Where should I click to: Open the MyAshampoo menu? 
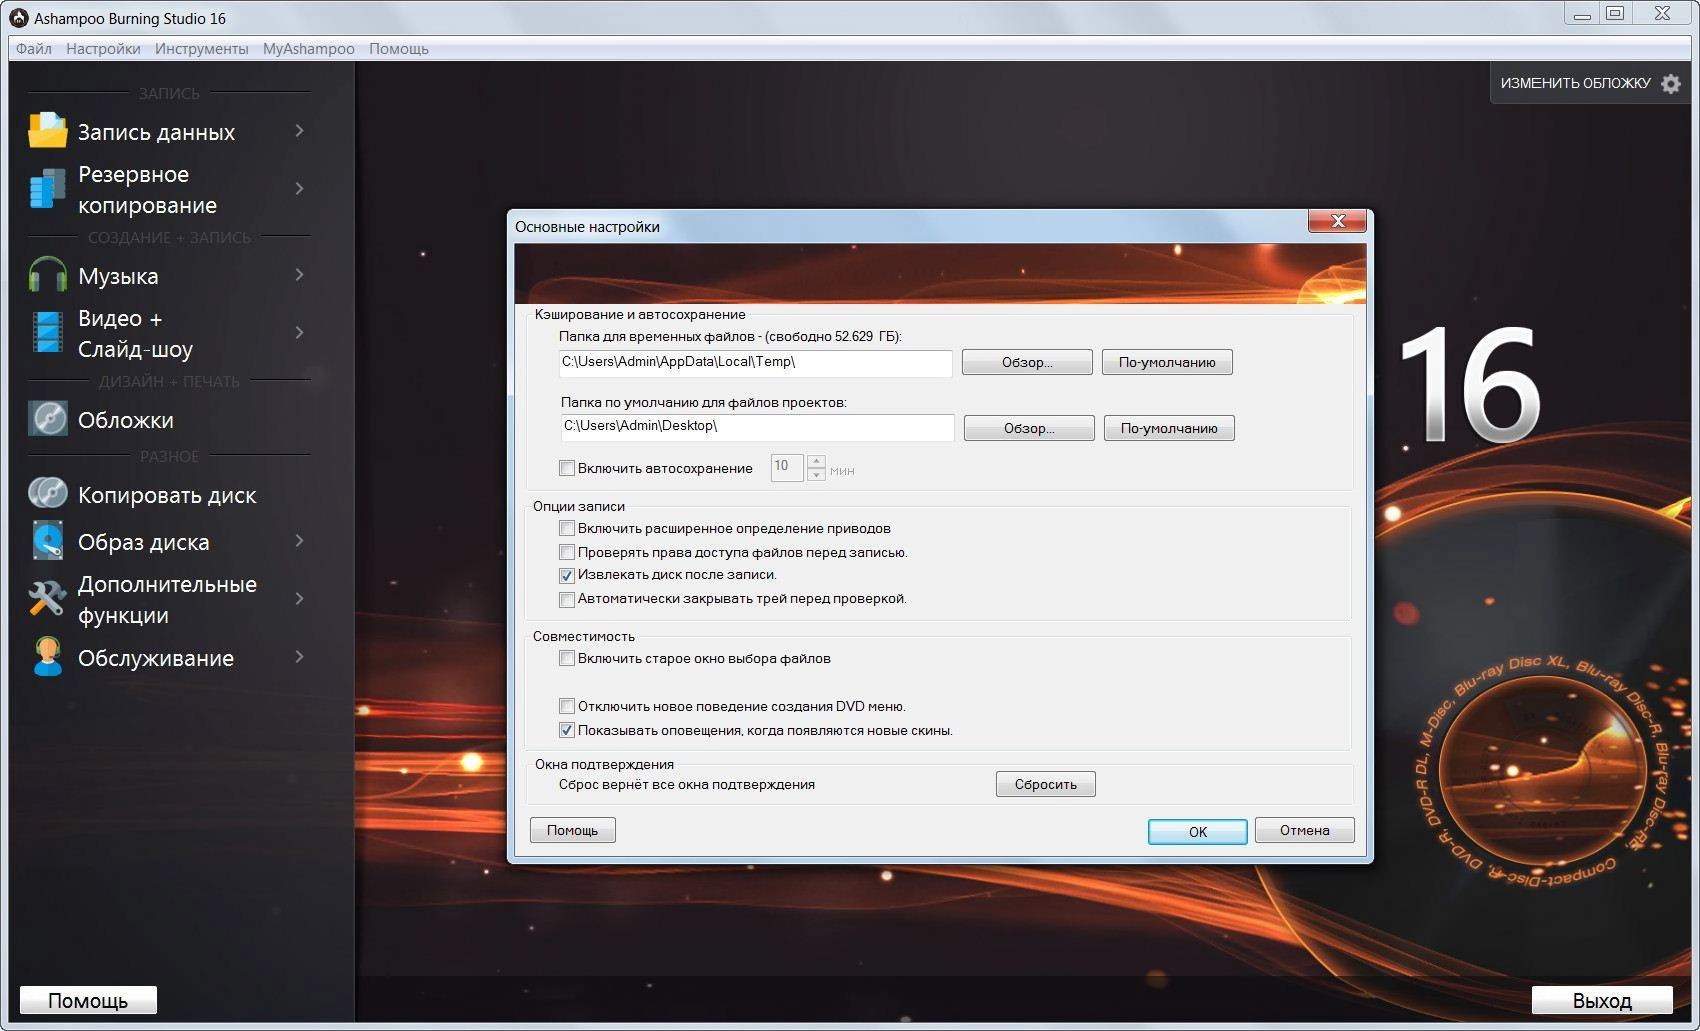click(x=308, y=48)
